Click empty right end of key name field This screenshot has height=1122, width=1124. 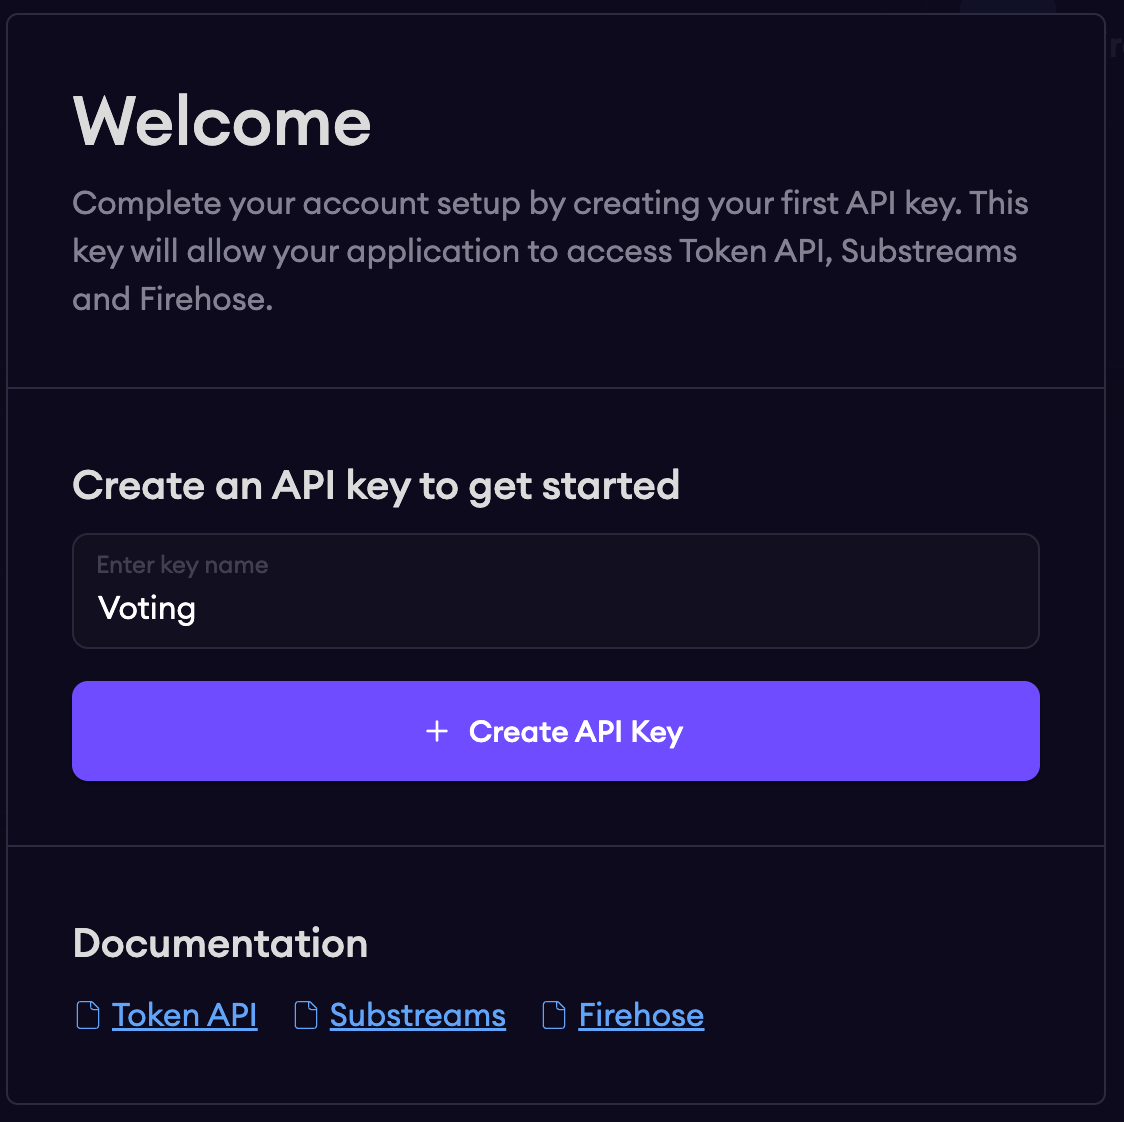pyautogui.click(x=932, y=608)
